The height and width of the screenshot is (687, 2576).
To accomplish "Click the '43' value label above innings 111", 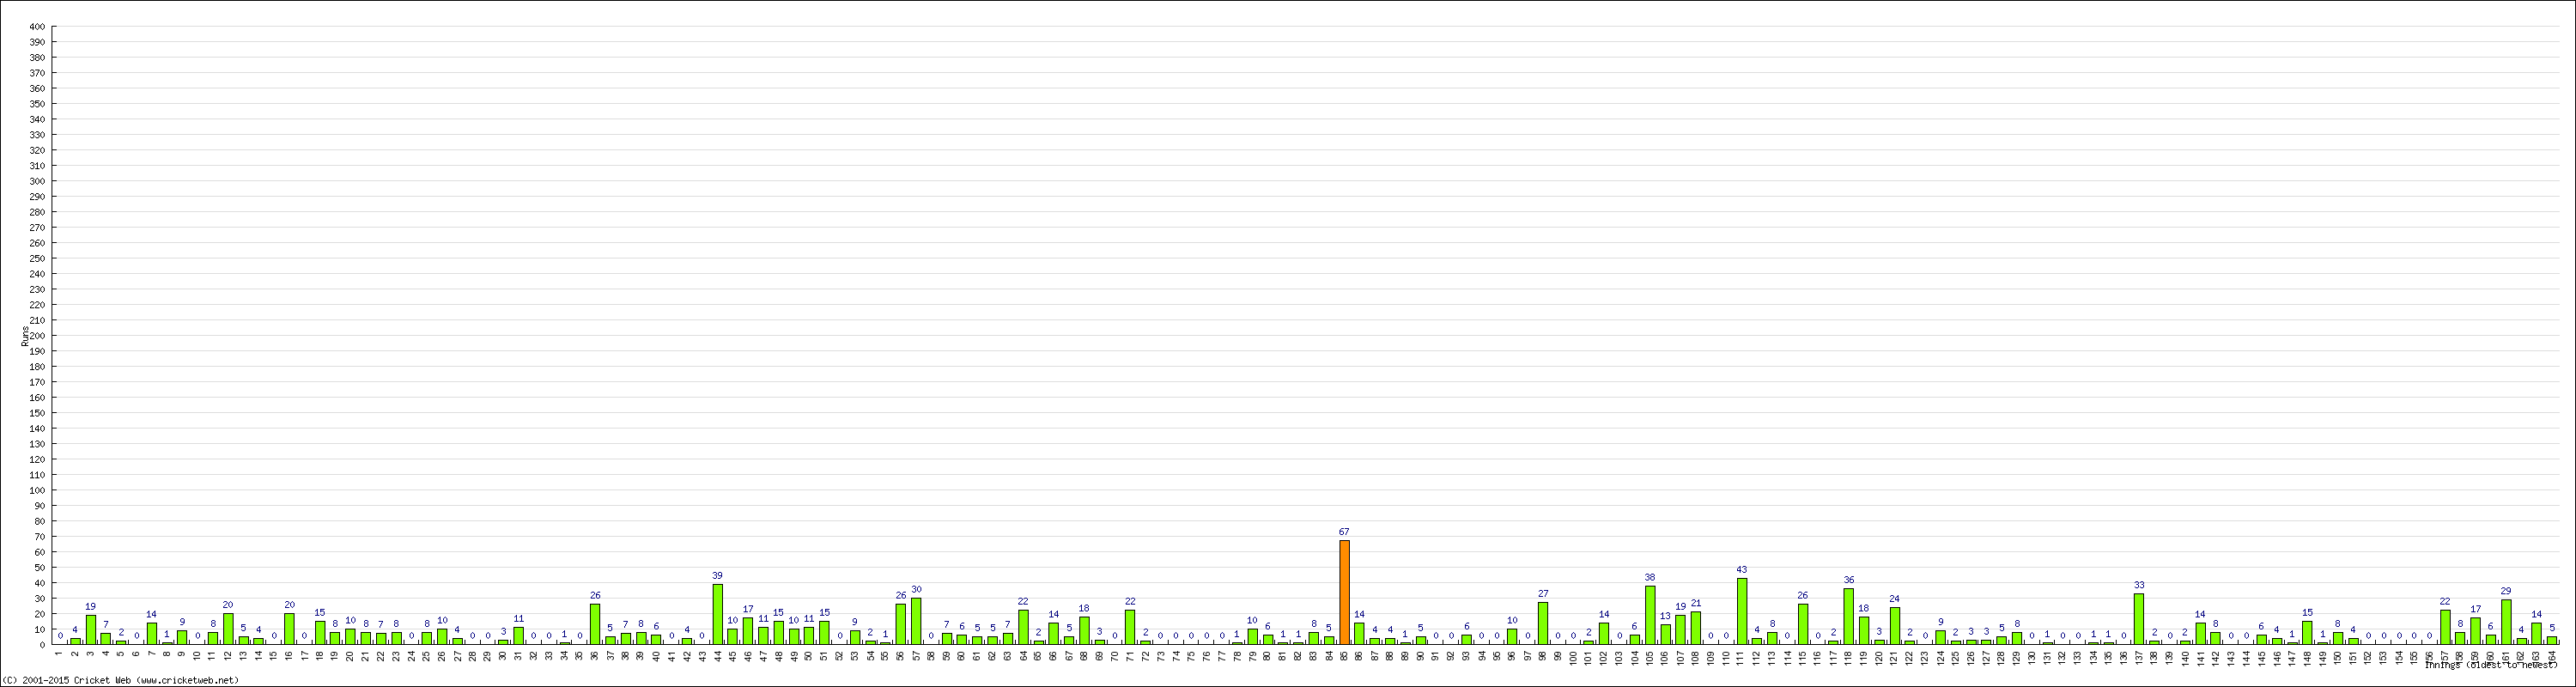I will point(1742,570).
